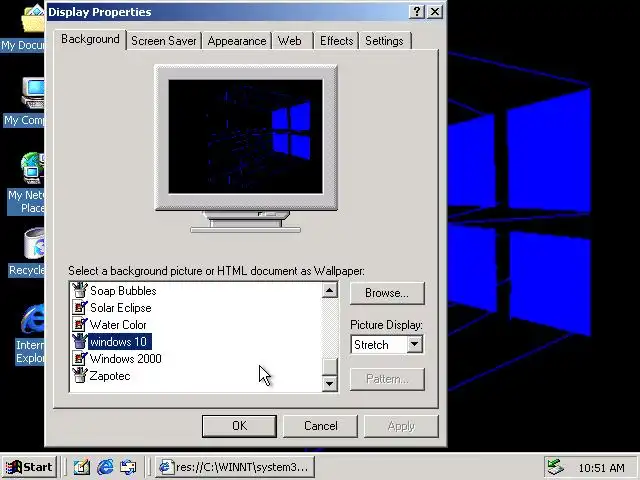
Task: Switch to the Screen Saver tab
Action: pos(164,41)
